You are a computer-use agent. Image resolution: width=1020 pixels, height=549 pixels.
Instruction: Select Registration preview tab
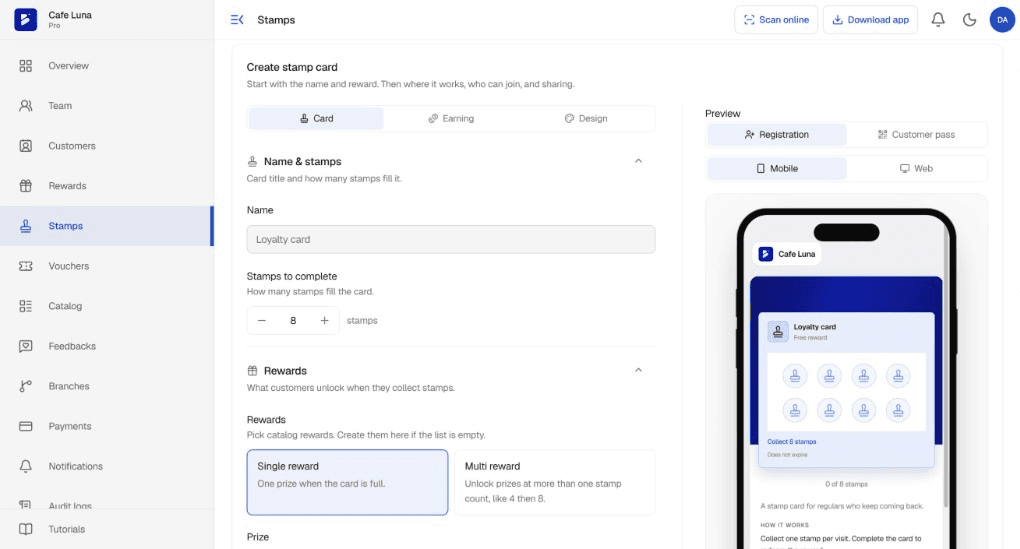point(777,135)
